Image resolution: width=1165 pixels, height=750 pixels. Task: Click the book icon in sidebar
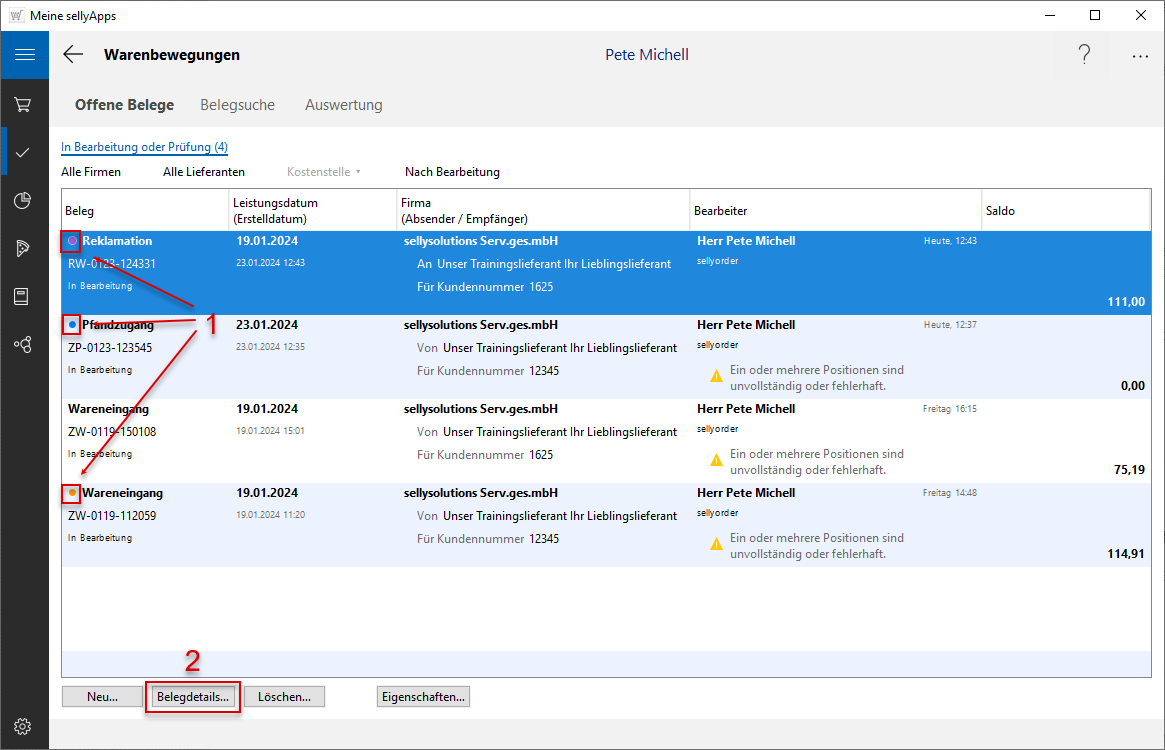(23, 296)
